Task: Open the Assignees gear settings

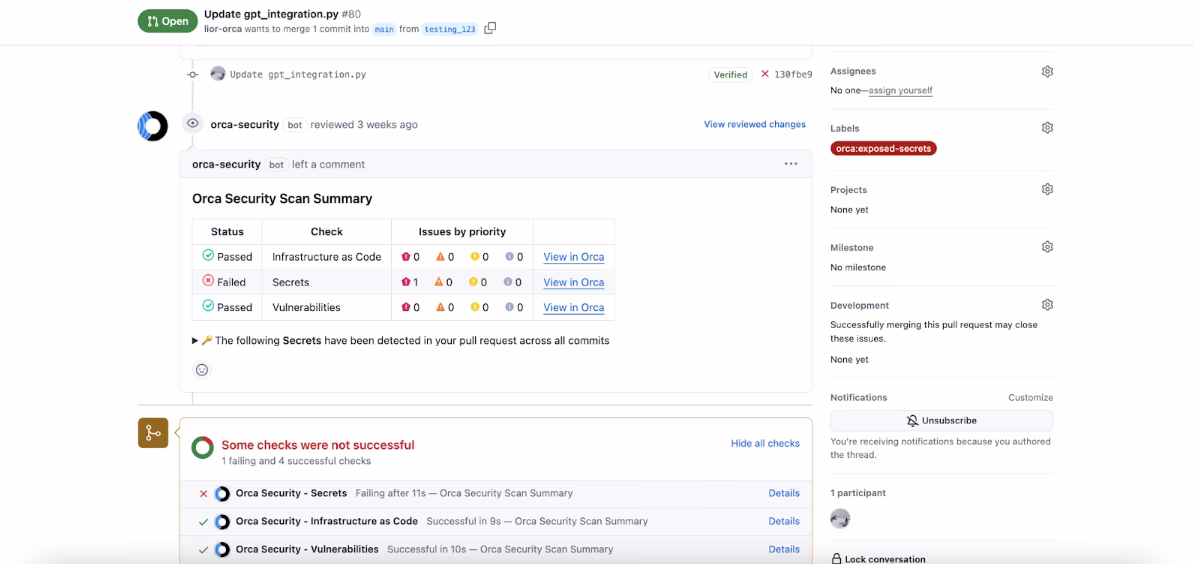Action: (1047, 72)
